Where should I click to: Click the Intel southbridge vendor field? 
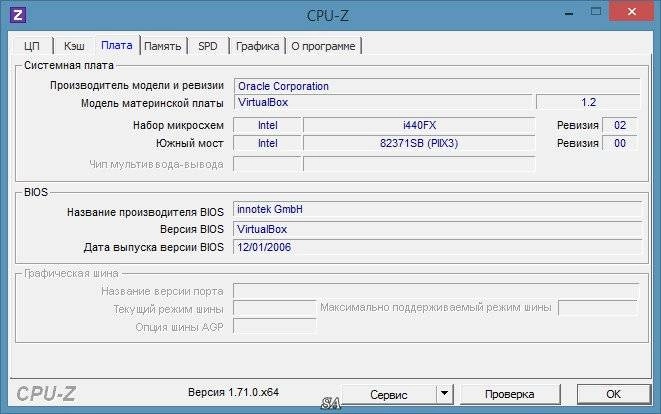point(267,143)
